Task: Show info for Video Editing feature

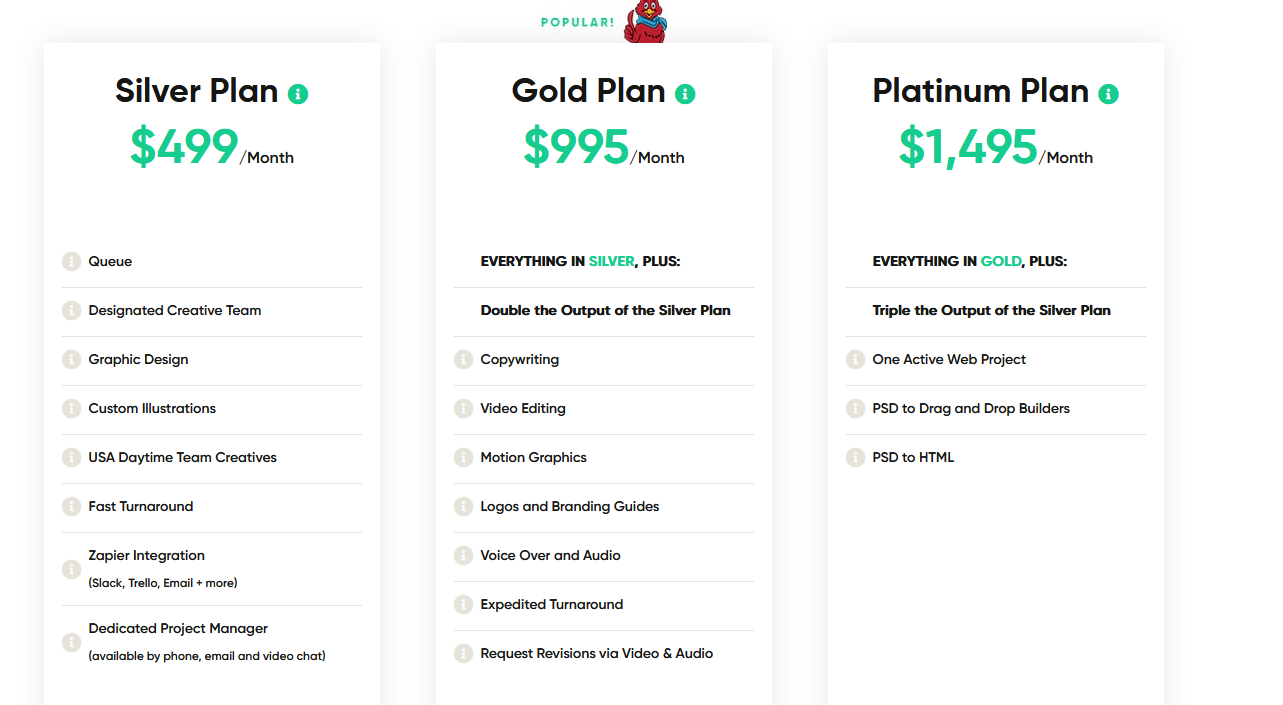Action: (x=463, y=409)
